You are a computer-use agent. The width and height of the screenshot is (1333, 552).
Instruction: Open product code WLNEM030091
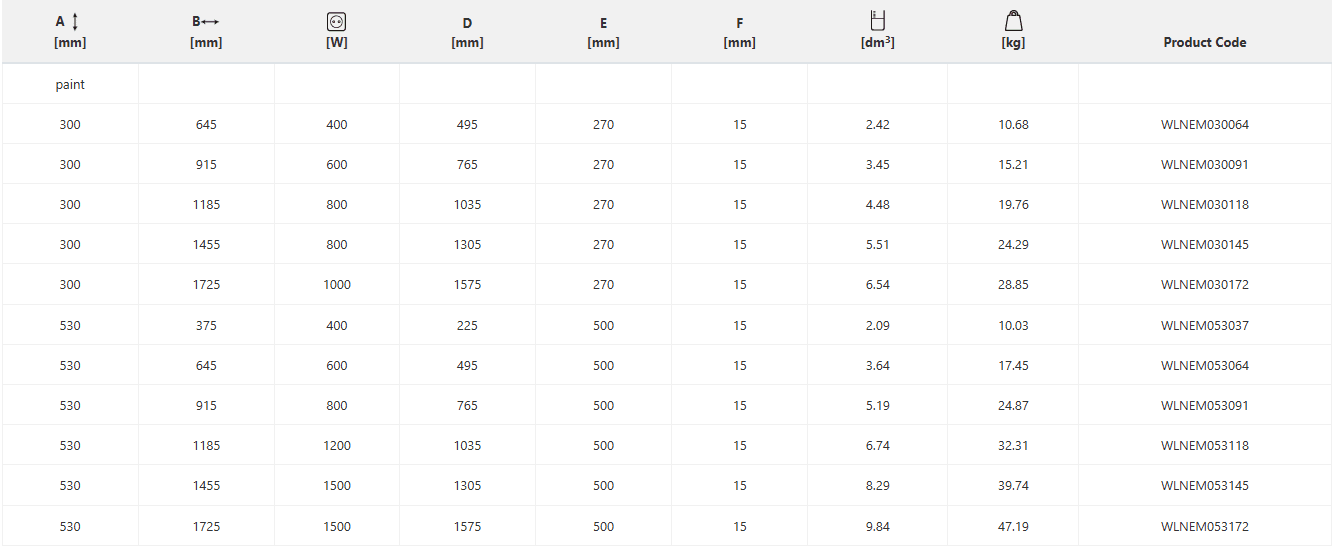(x=1204, y=165)
